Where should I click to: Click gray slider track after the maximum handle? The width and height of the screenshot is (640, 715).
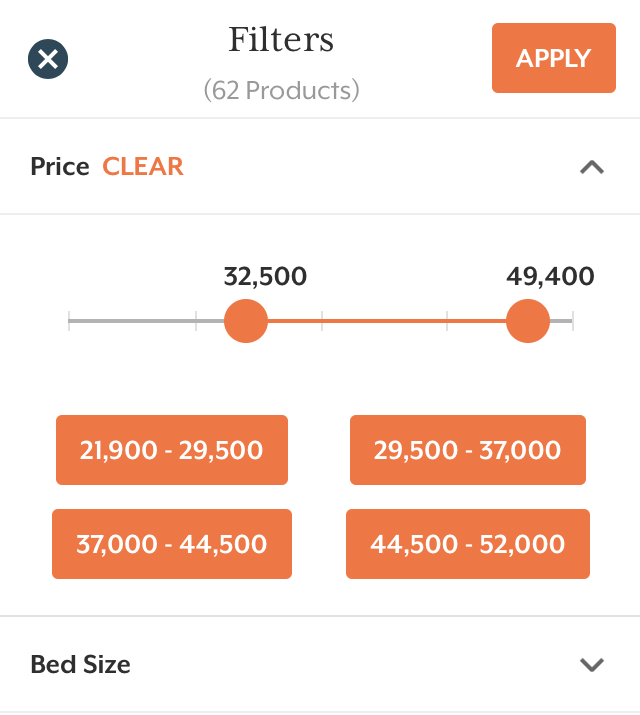click(x=561, y=321)
